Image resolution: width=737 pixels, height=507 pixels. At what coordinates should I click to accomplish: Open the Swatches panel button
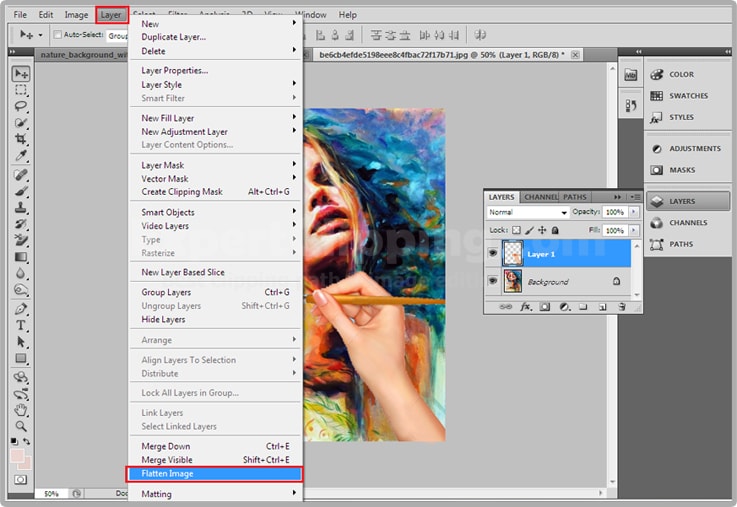pos(688,96)
